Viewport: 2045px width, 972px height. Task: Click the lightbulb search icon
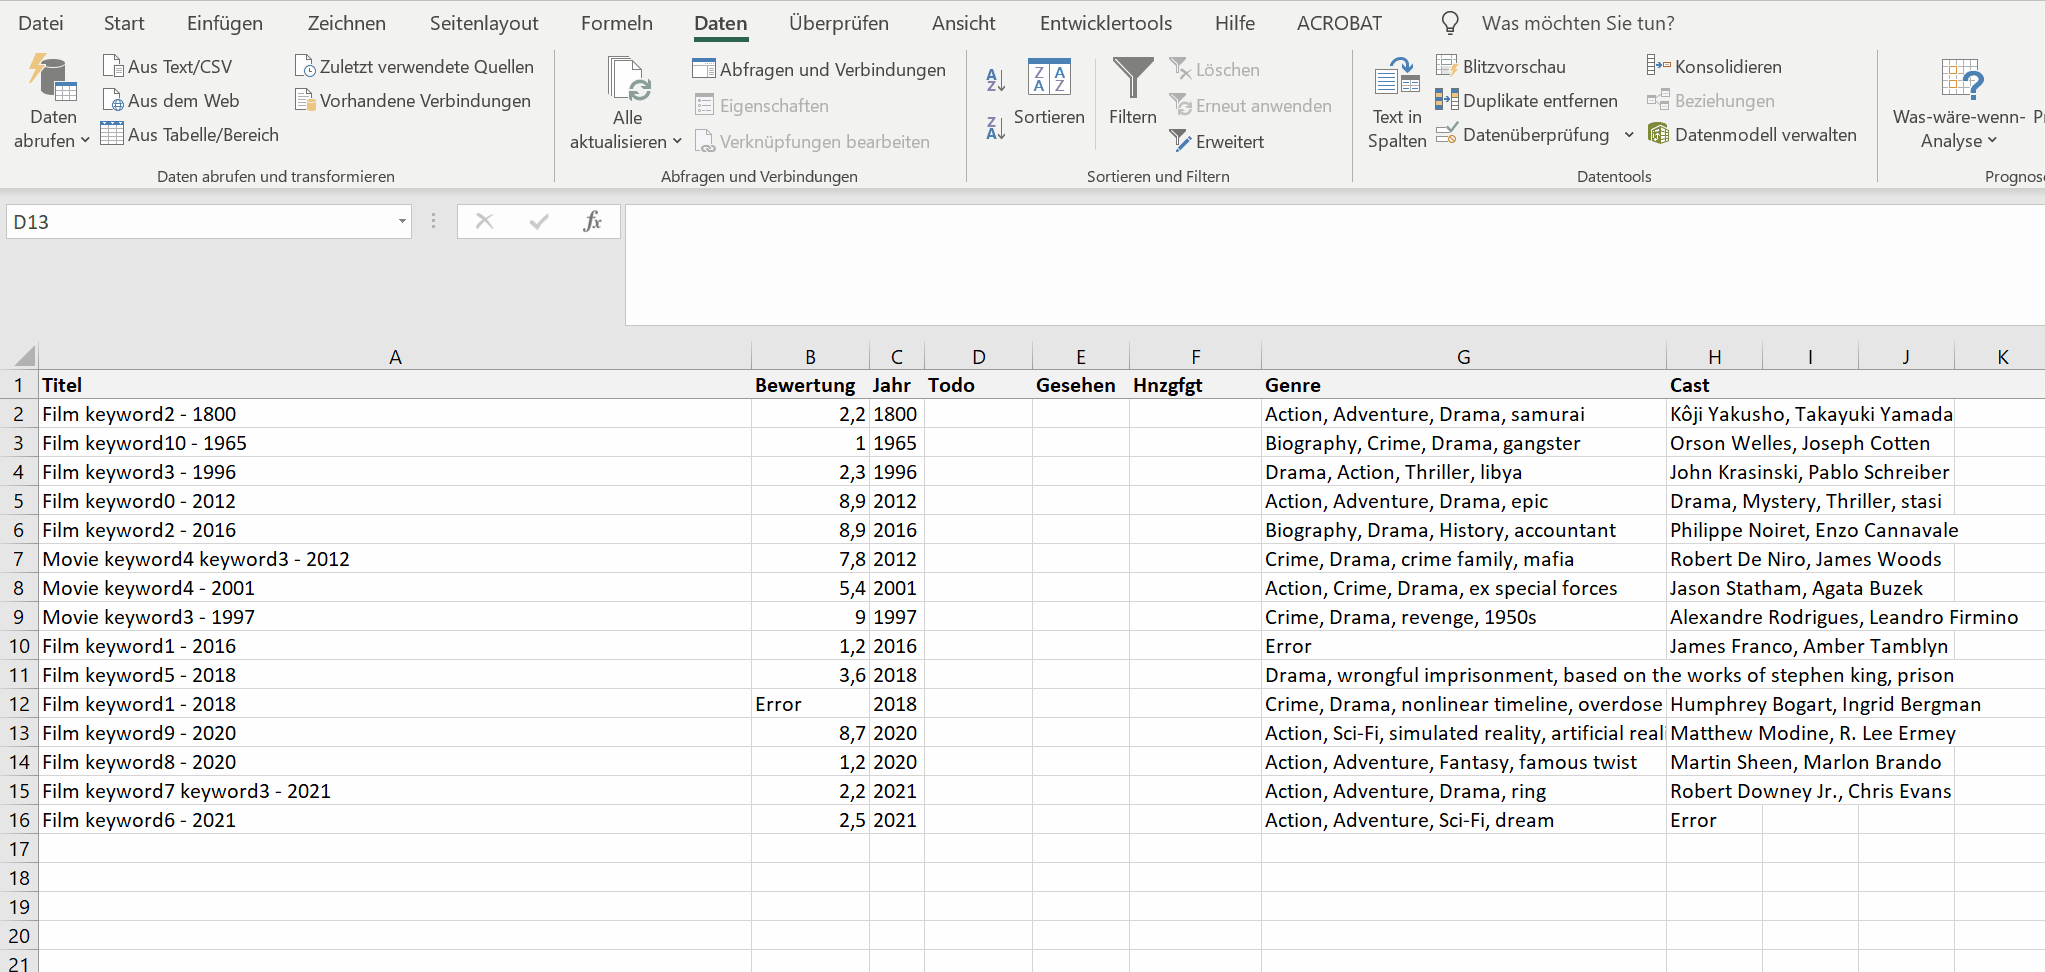point(1450,23)
